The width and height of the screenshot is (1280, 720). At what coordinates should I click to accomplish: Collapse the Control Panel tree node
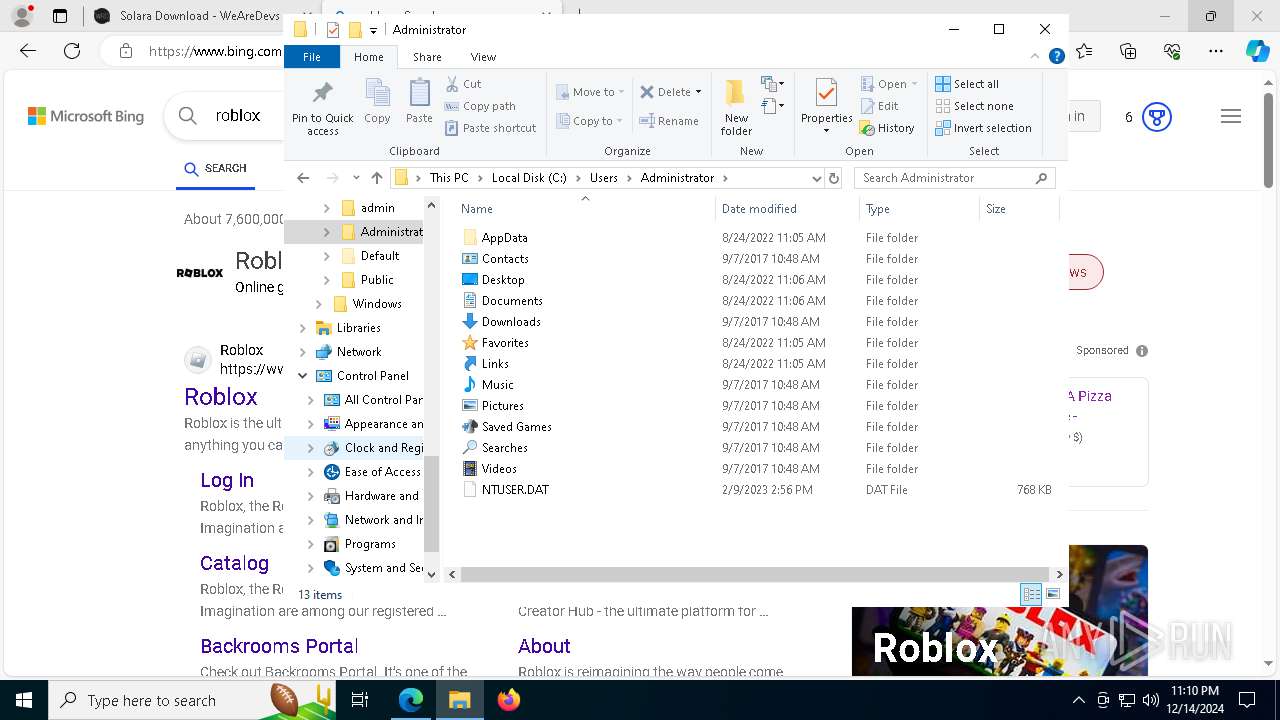[302, 376]
